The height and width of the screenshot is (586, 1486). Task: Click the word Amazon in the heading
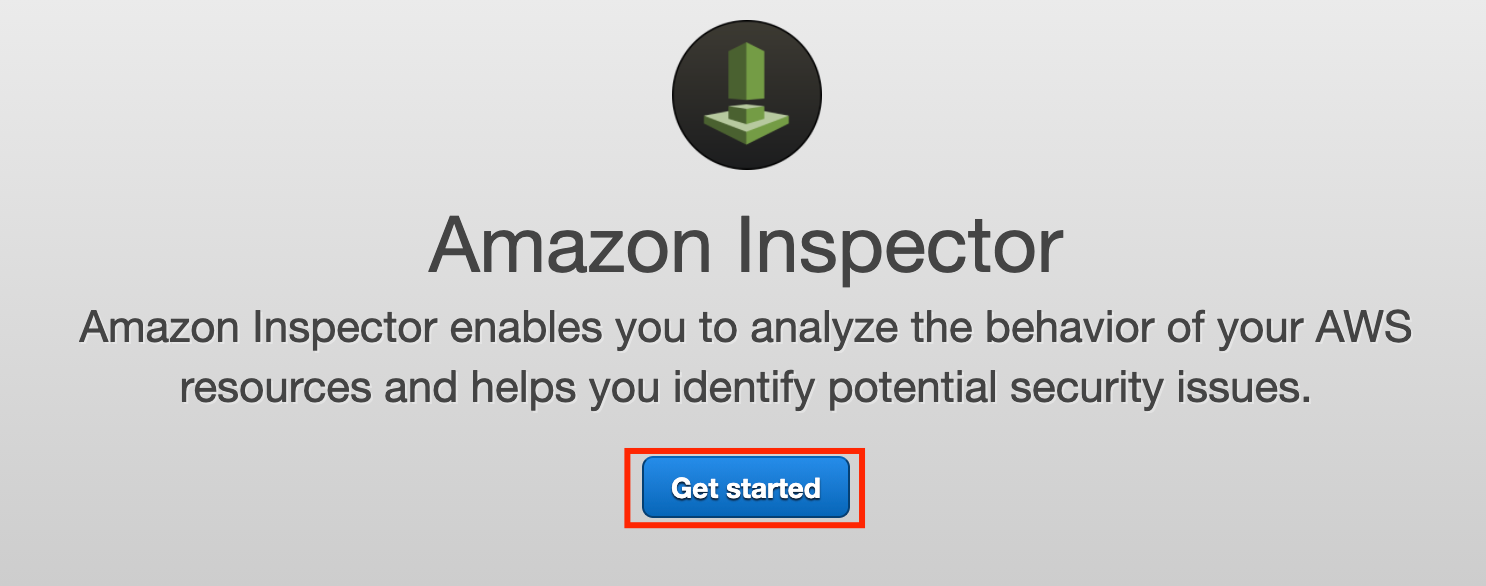[x=569, y=246]
